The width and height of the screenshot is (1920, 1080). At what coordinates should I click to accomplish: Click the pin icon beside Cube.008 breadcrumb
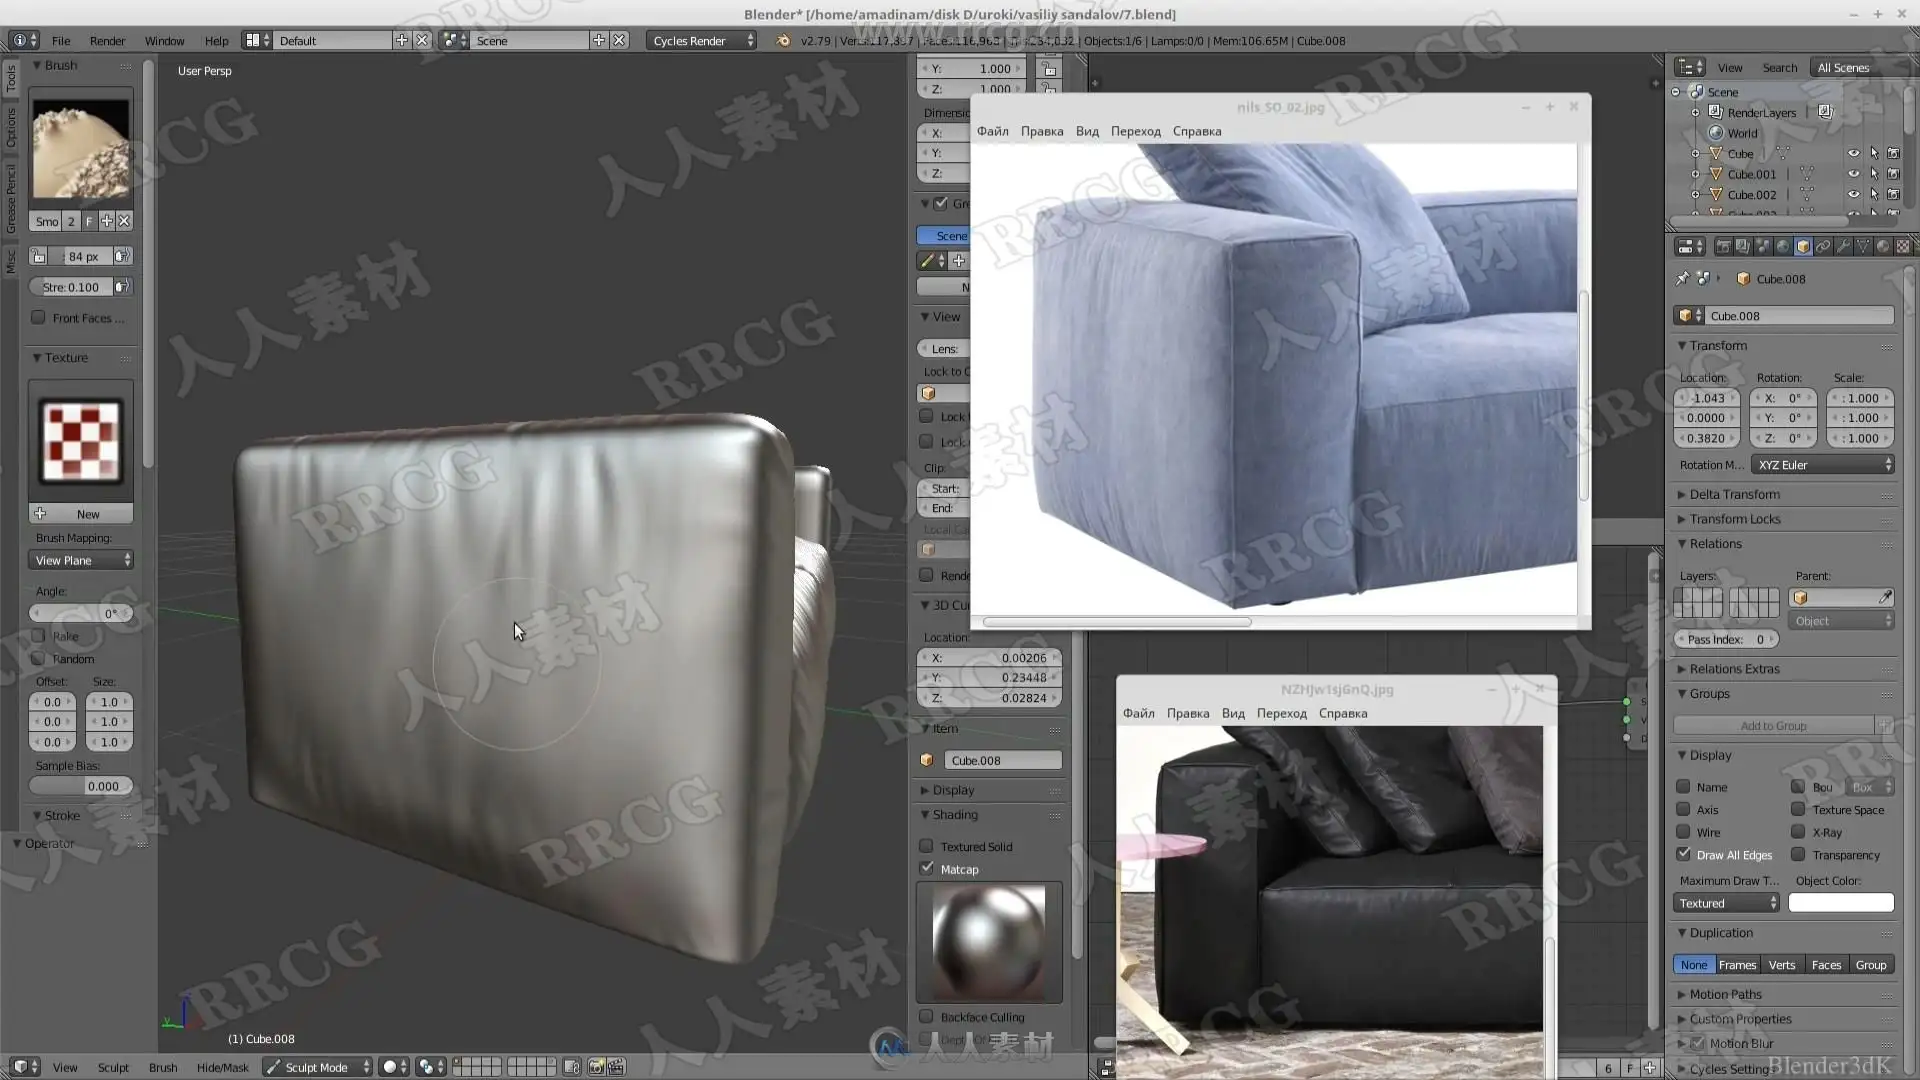click(x=1682, y=279)
